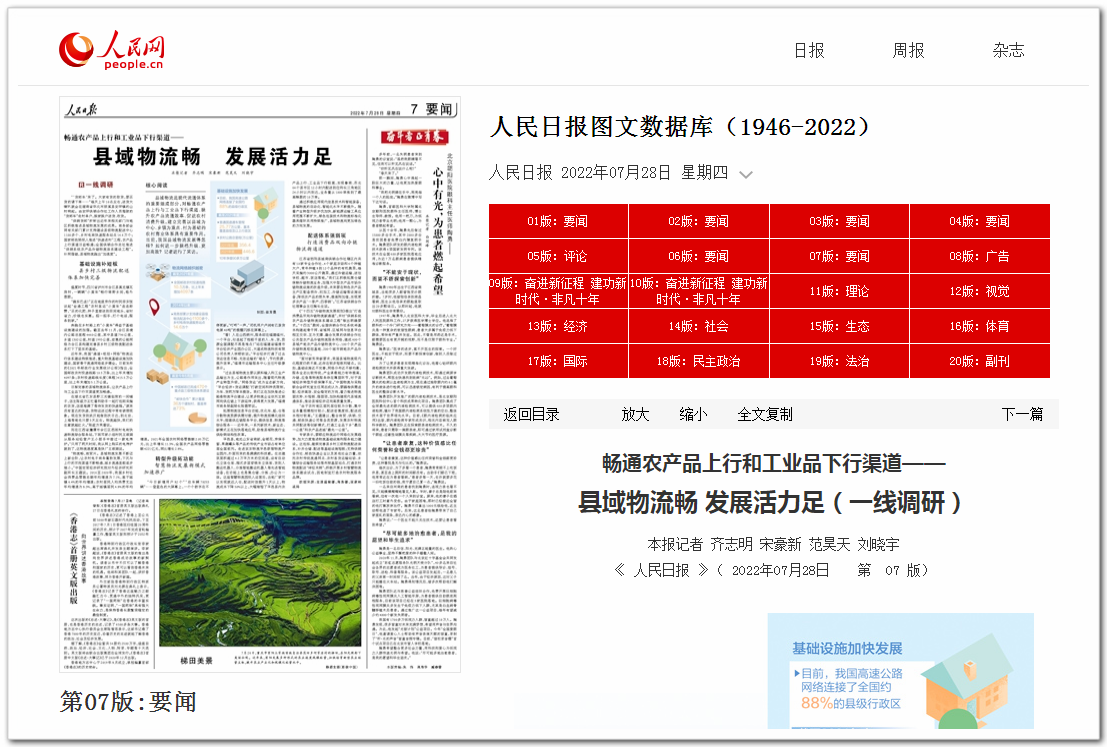Open page 12版: 视觉
1107x747 pixels.
pos(980,291)
